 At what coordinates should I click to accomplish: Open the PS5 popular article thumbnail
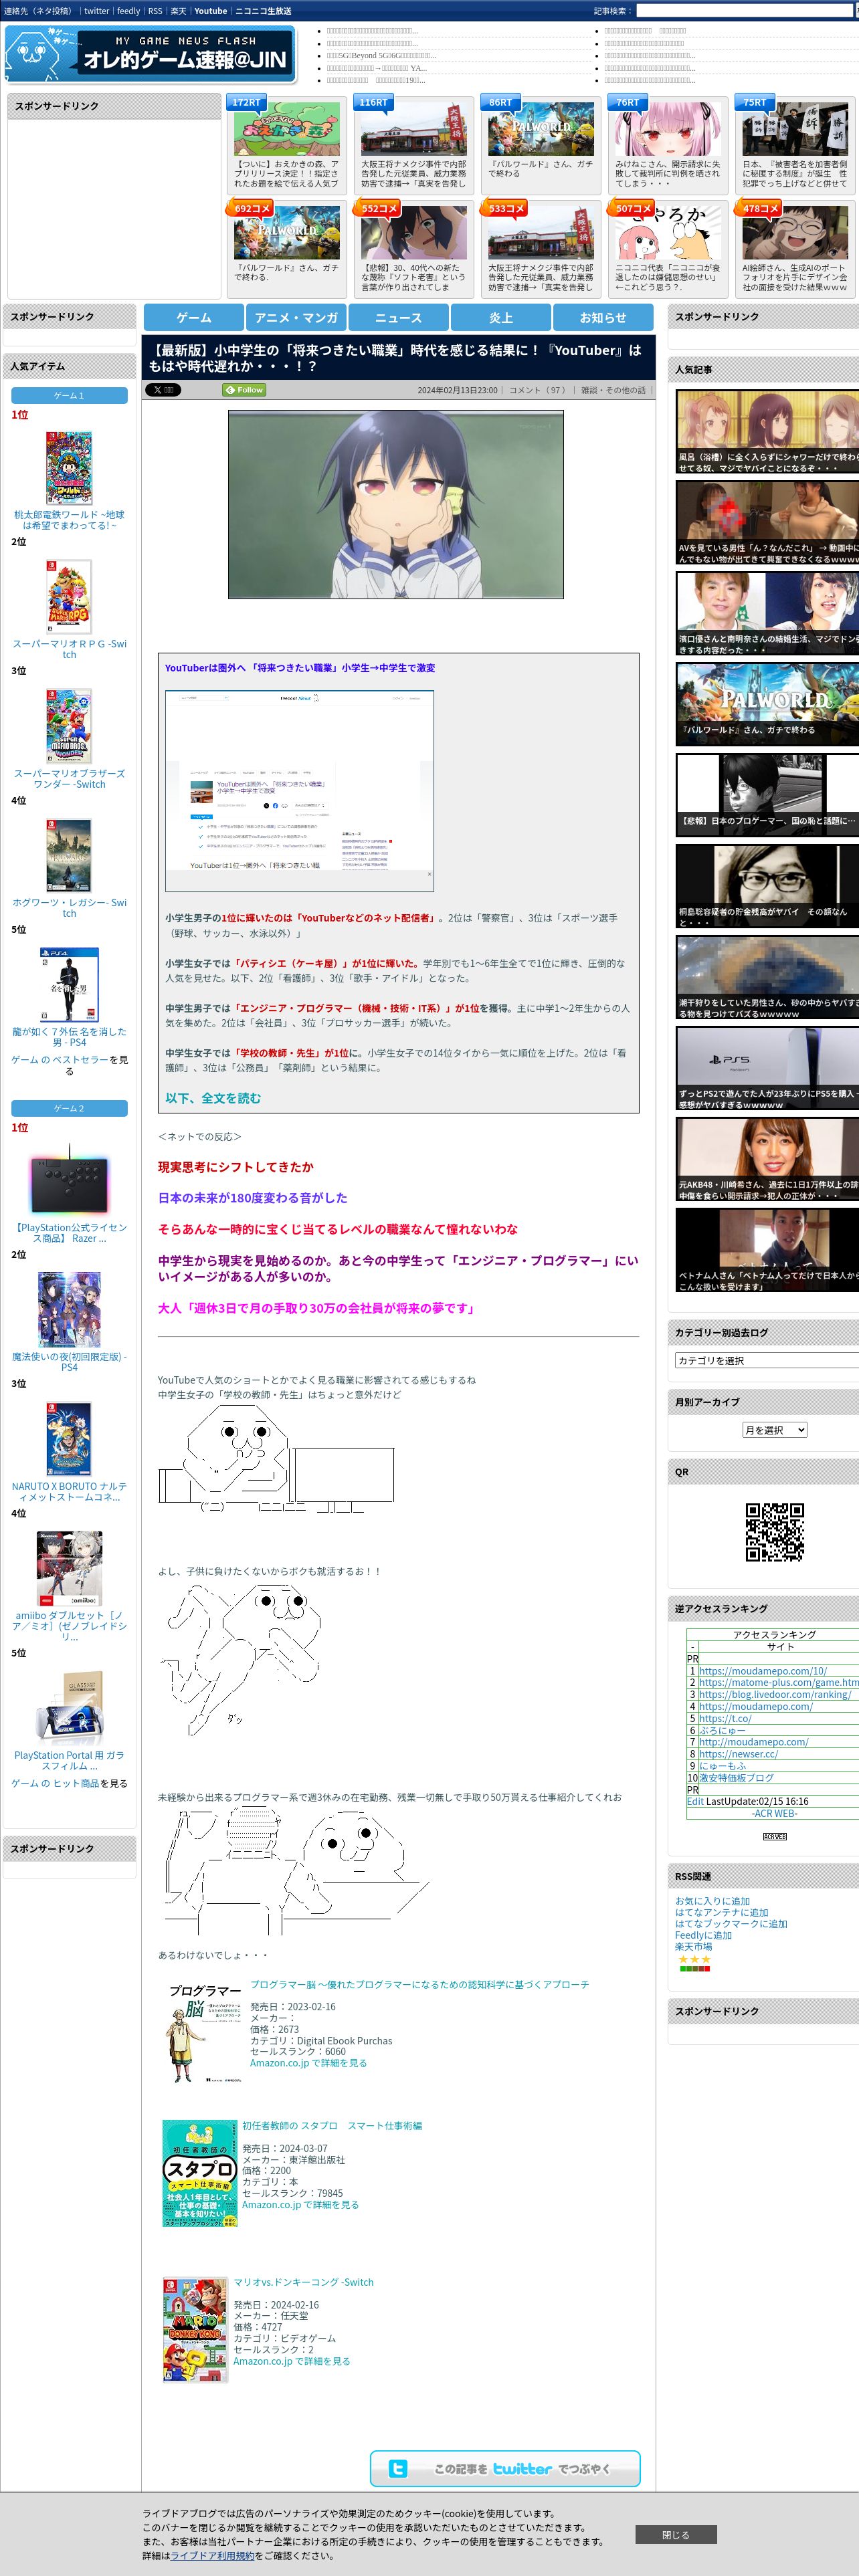pos(767,1068)
